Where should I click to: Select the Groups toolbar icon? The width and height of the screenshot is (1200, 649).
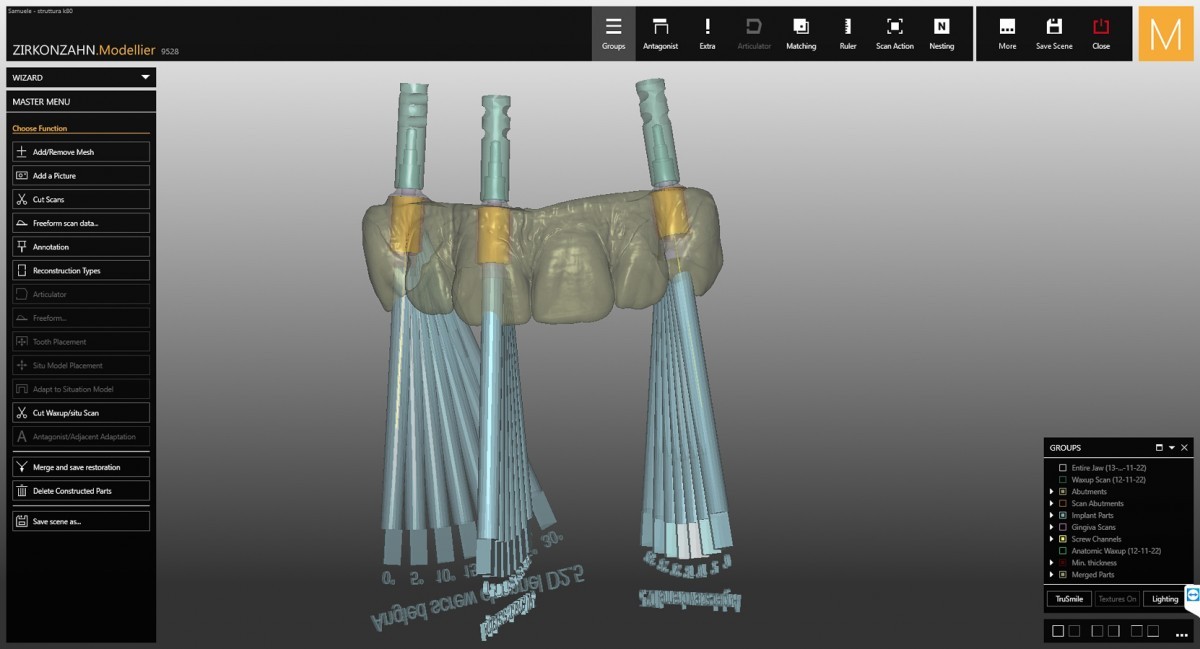click(x=613, y=33)
